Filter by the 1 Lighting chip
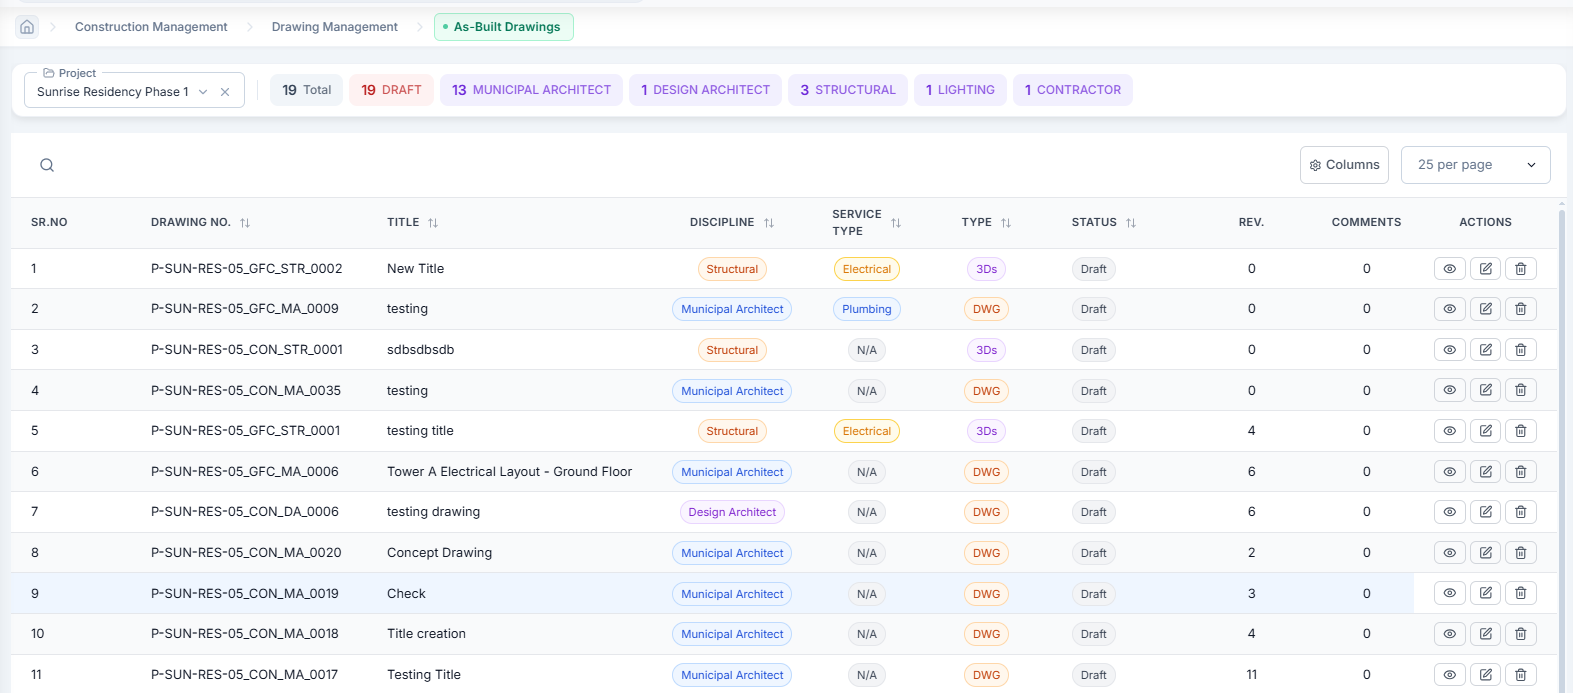1573x693 pixels. click(960, 90)
